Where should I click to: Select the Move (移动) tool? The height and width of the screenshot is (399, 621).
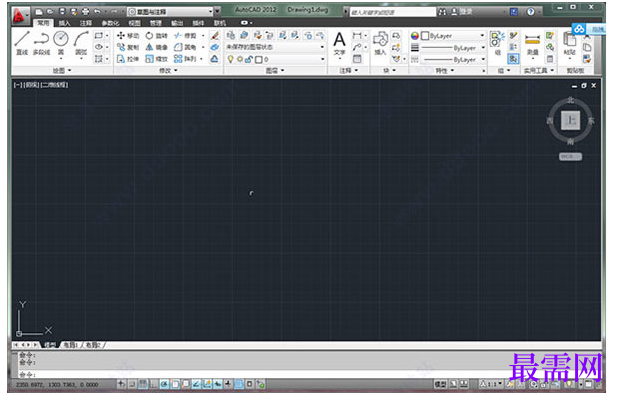tap(128, 36)
